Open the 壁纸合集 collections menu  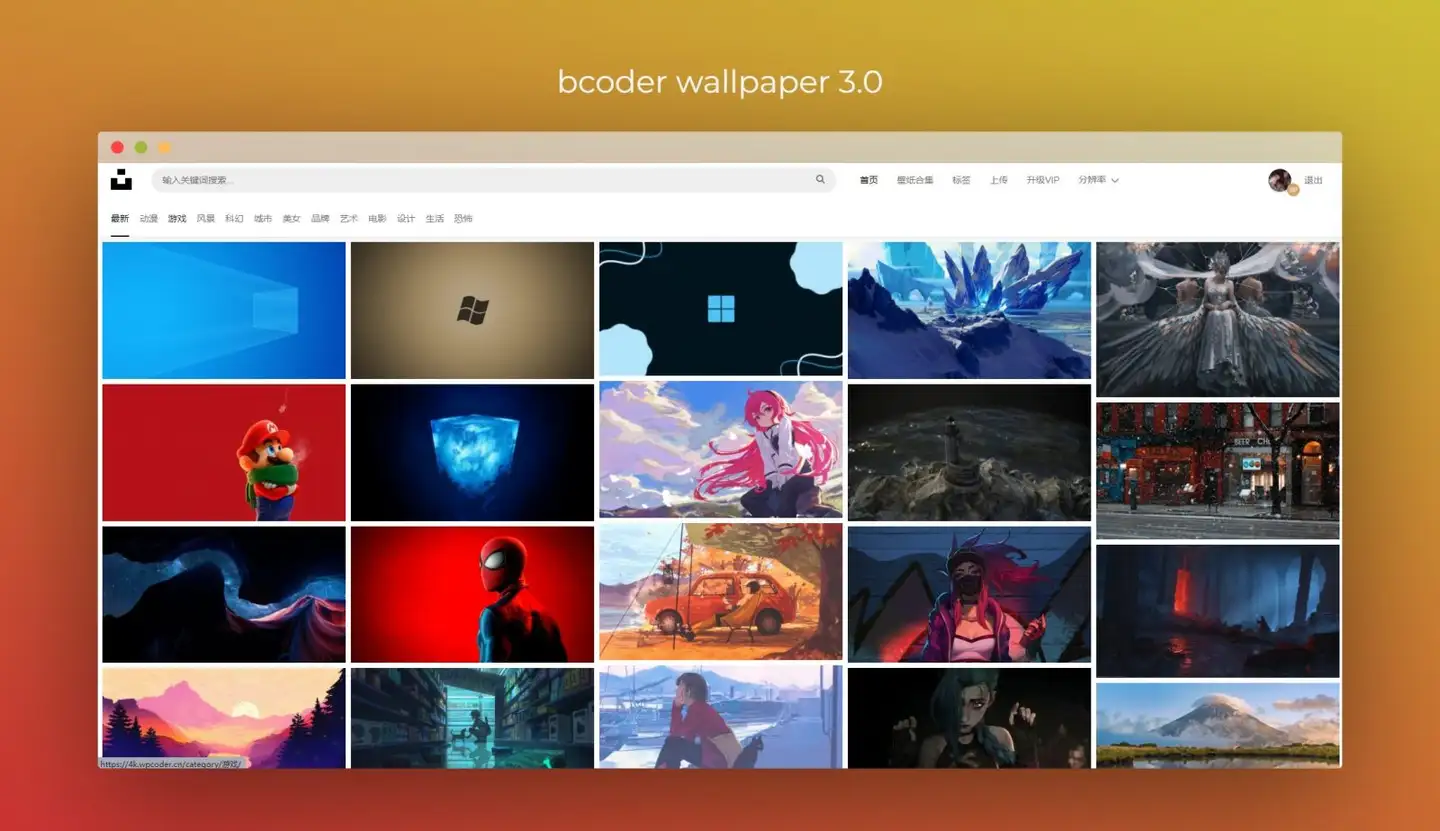coord(915,180)
